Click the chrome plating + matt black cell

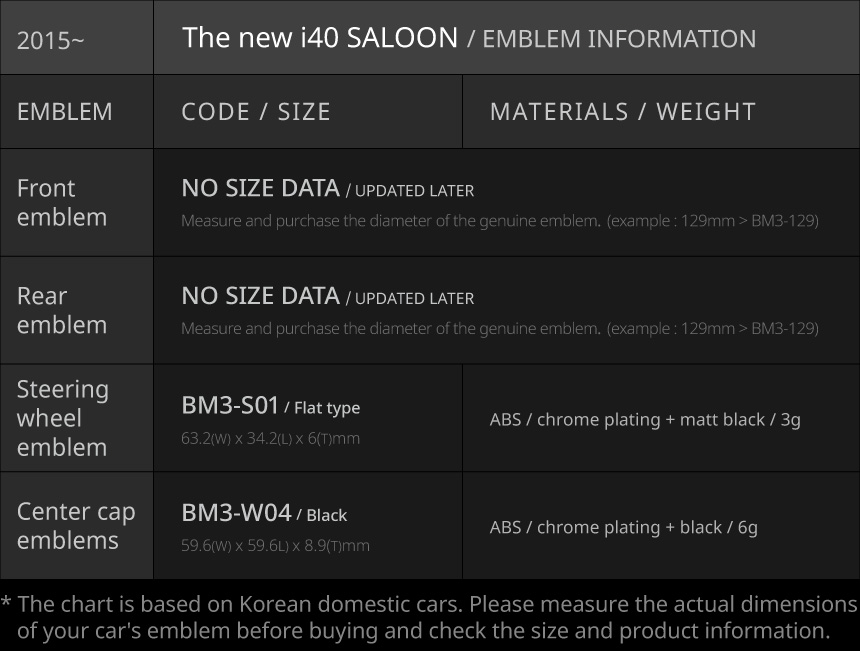tap(645, 419)
